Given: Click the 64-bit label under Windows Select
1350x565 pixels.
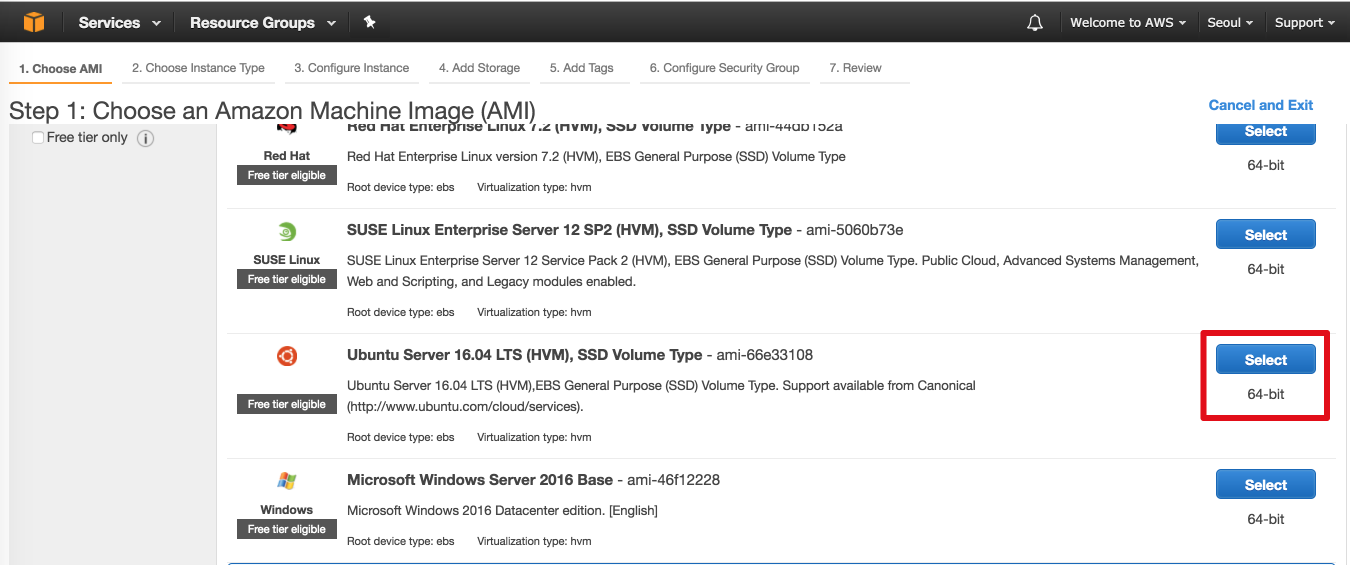Looking at the screenshot, I should pyautogui.click(x=1265, y=519).
